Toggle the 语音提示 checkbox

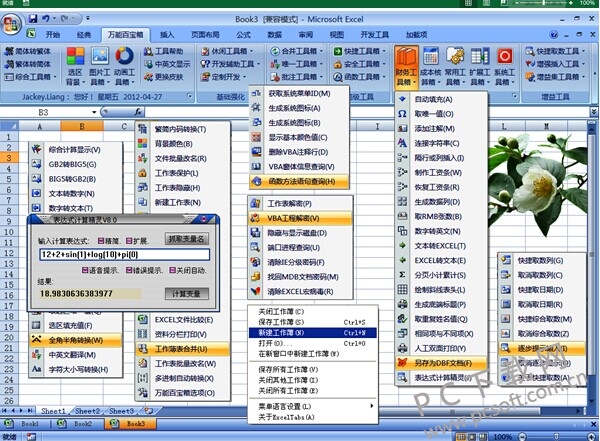(85, 270)
